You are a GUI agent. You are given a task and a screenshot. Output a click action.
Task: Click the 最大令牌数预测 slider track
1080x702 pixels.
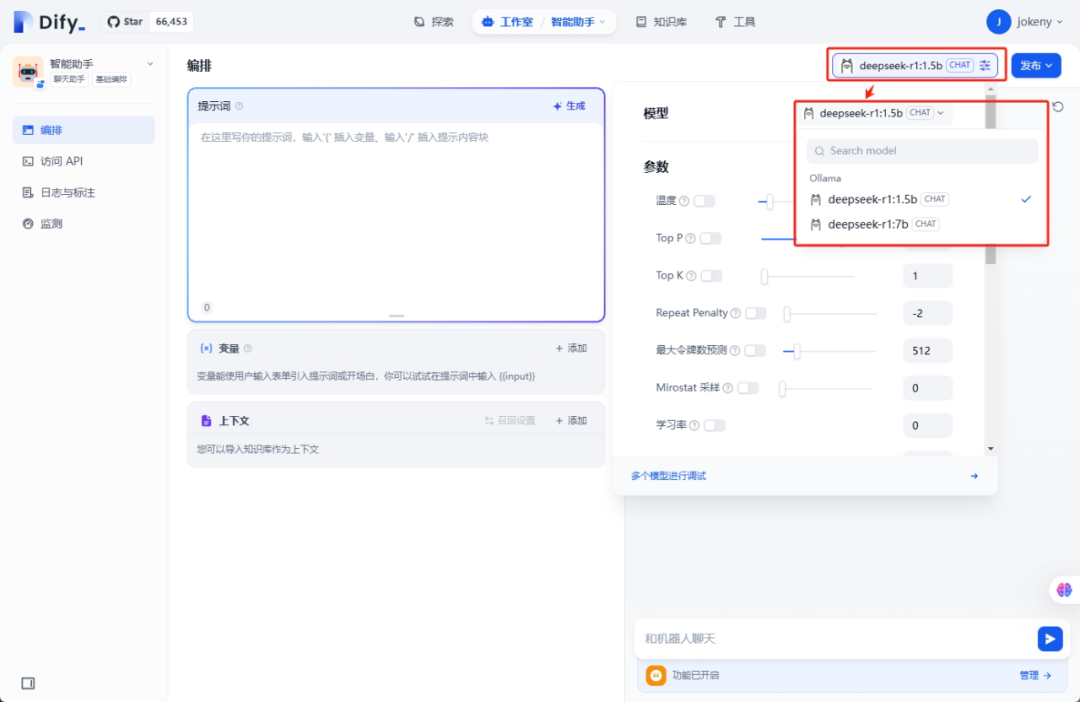(x=830, y=351)
